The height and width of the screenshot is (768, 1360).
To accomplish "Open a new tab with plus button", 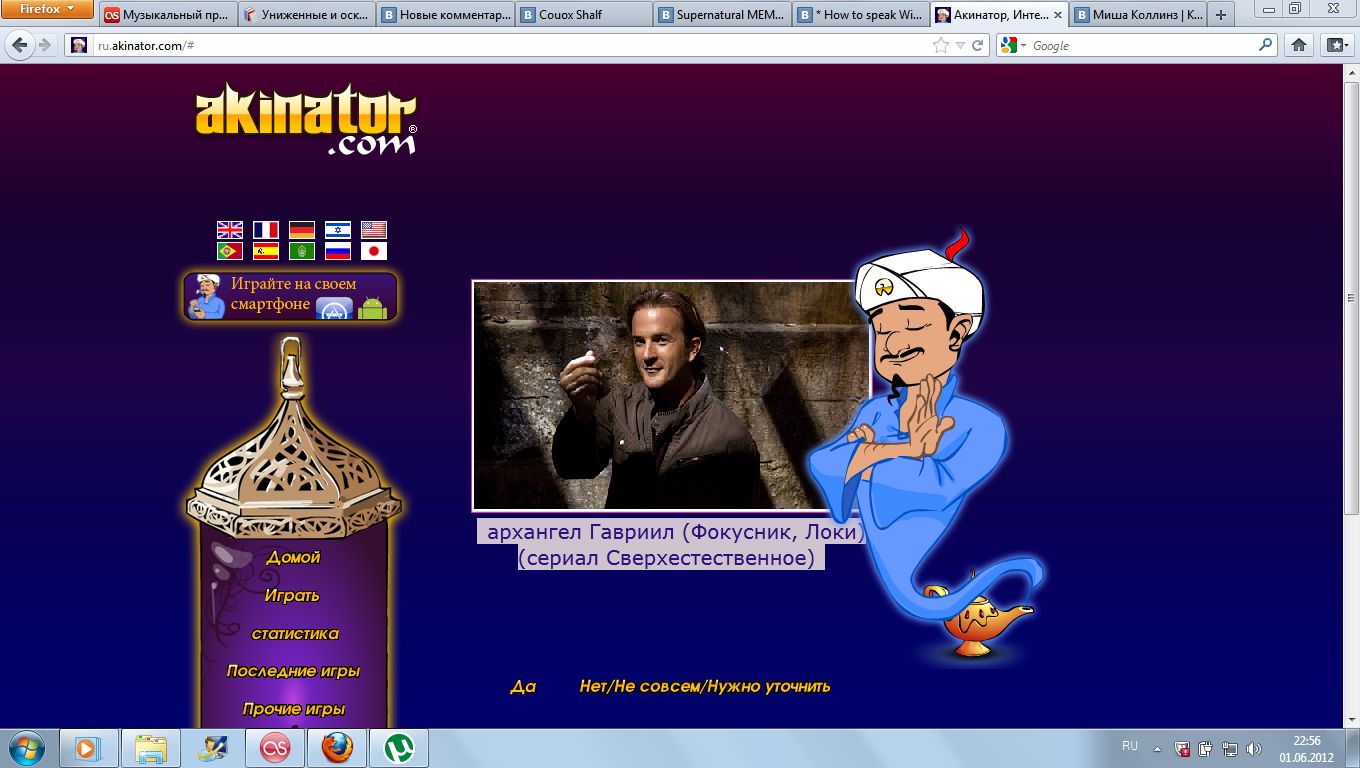I will [1220, 15].
